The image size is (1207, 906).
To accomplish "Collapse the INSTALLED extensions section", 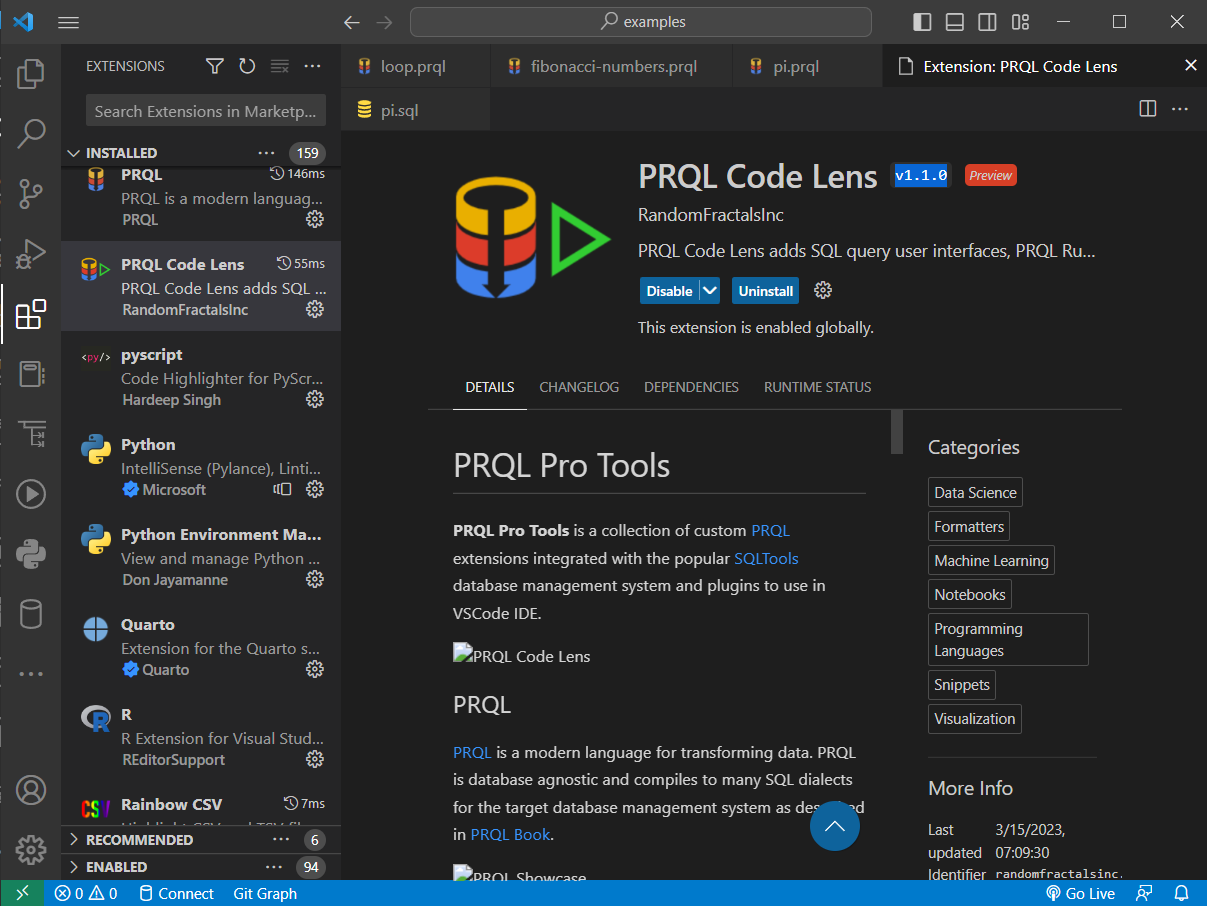I will coord(73,153).
